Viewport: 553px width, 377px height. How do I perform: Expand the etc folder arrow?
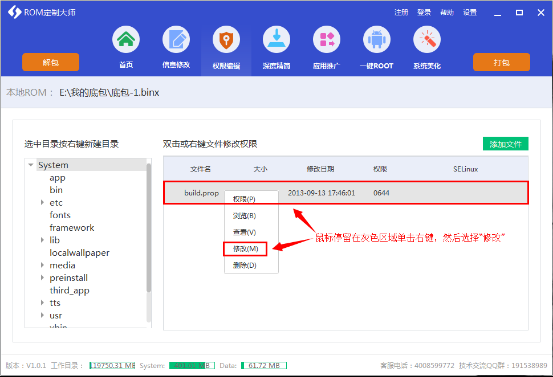pyautogui.click(x=42, y=202)
